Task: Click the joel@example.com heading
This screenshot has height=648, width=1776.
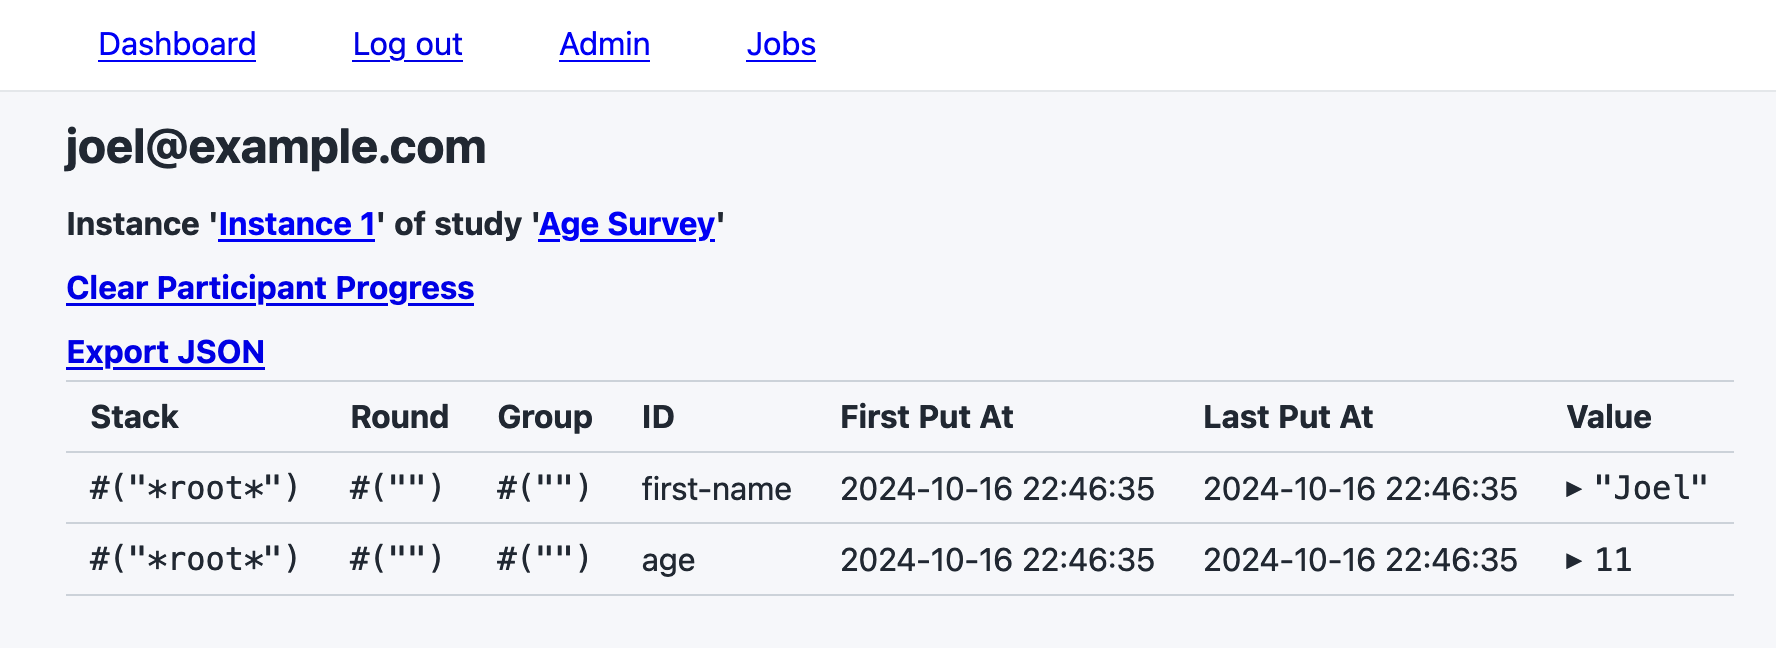Action: 276,147
